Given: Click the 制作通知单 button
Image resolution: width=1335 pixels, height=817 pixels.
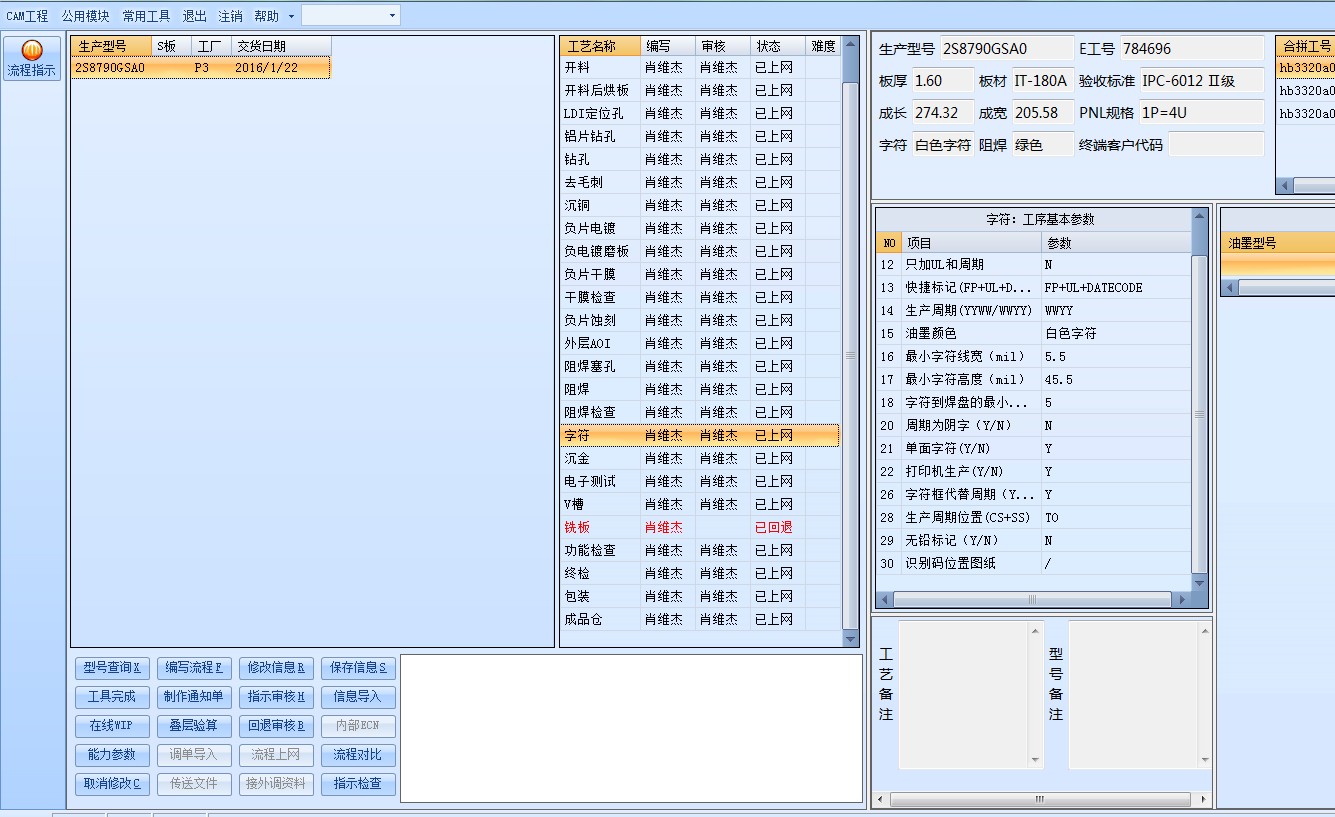Looking at the screenshot, I should 194,697.
